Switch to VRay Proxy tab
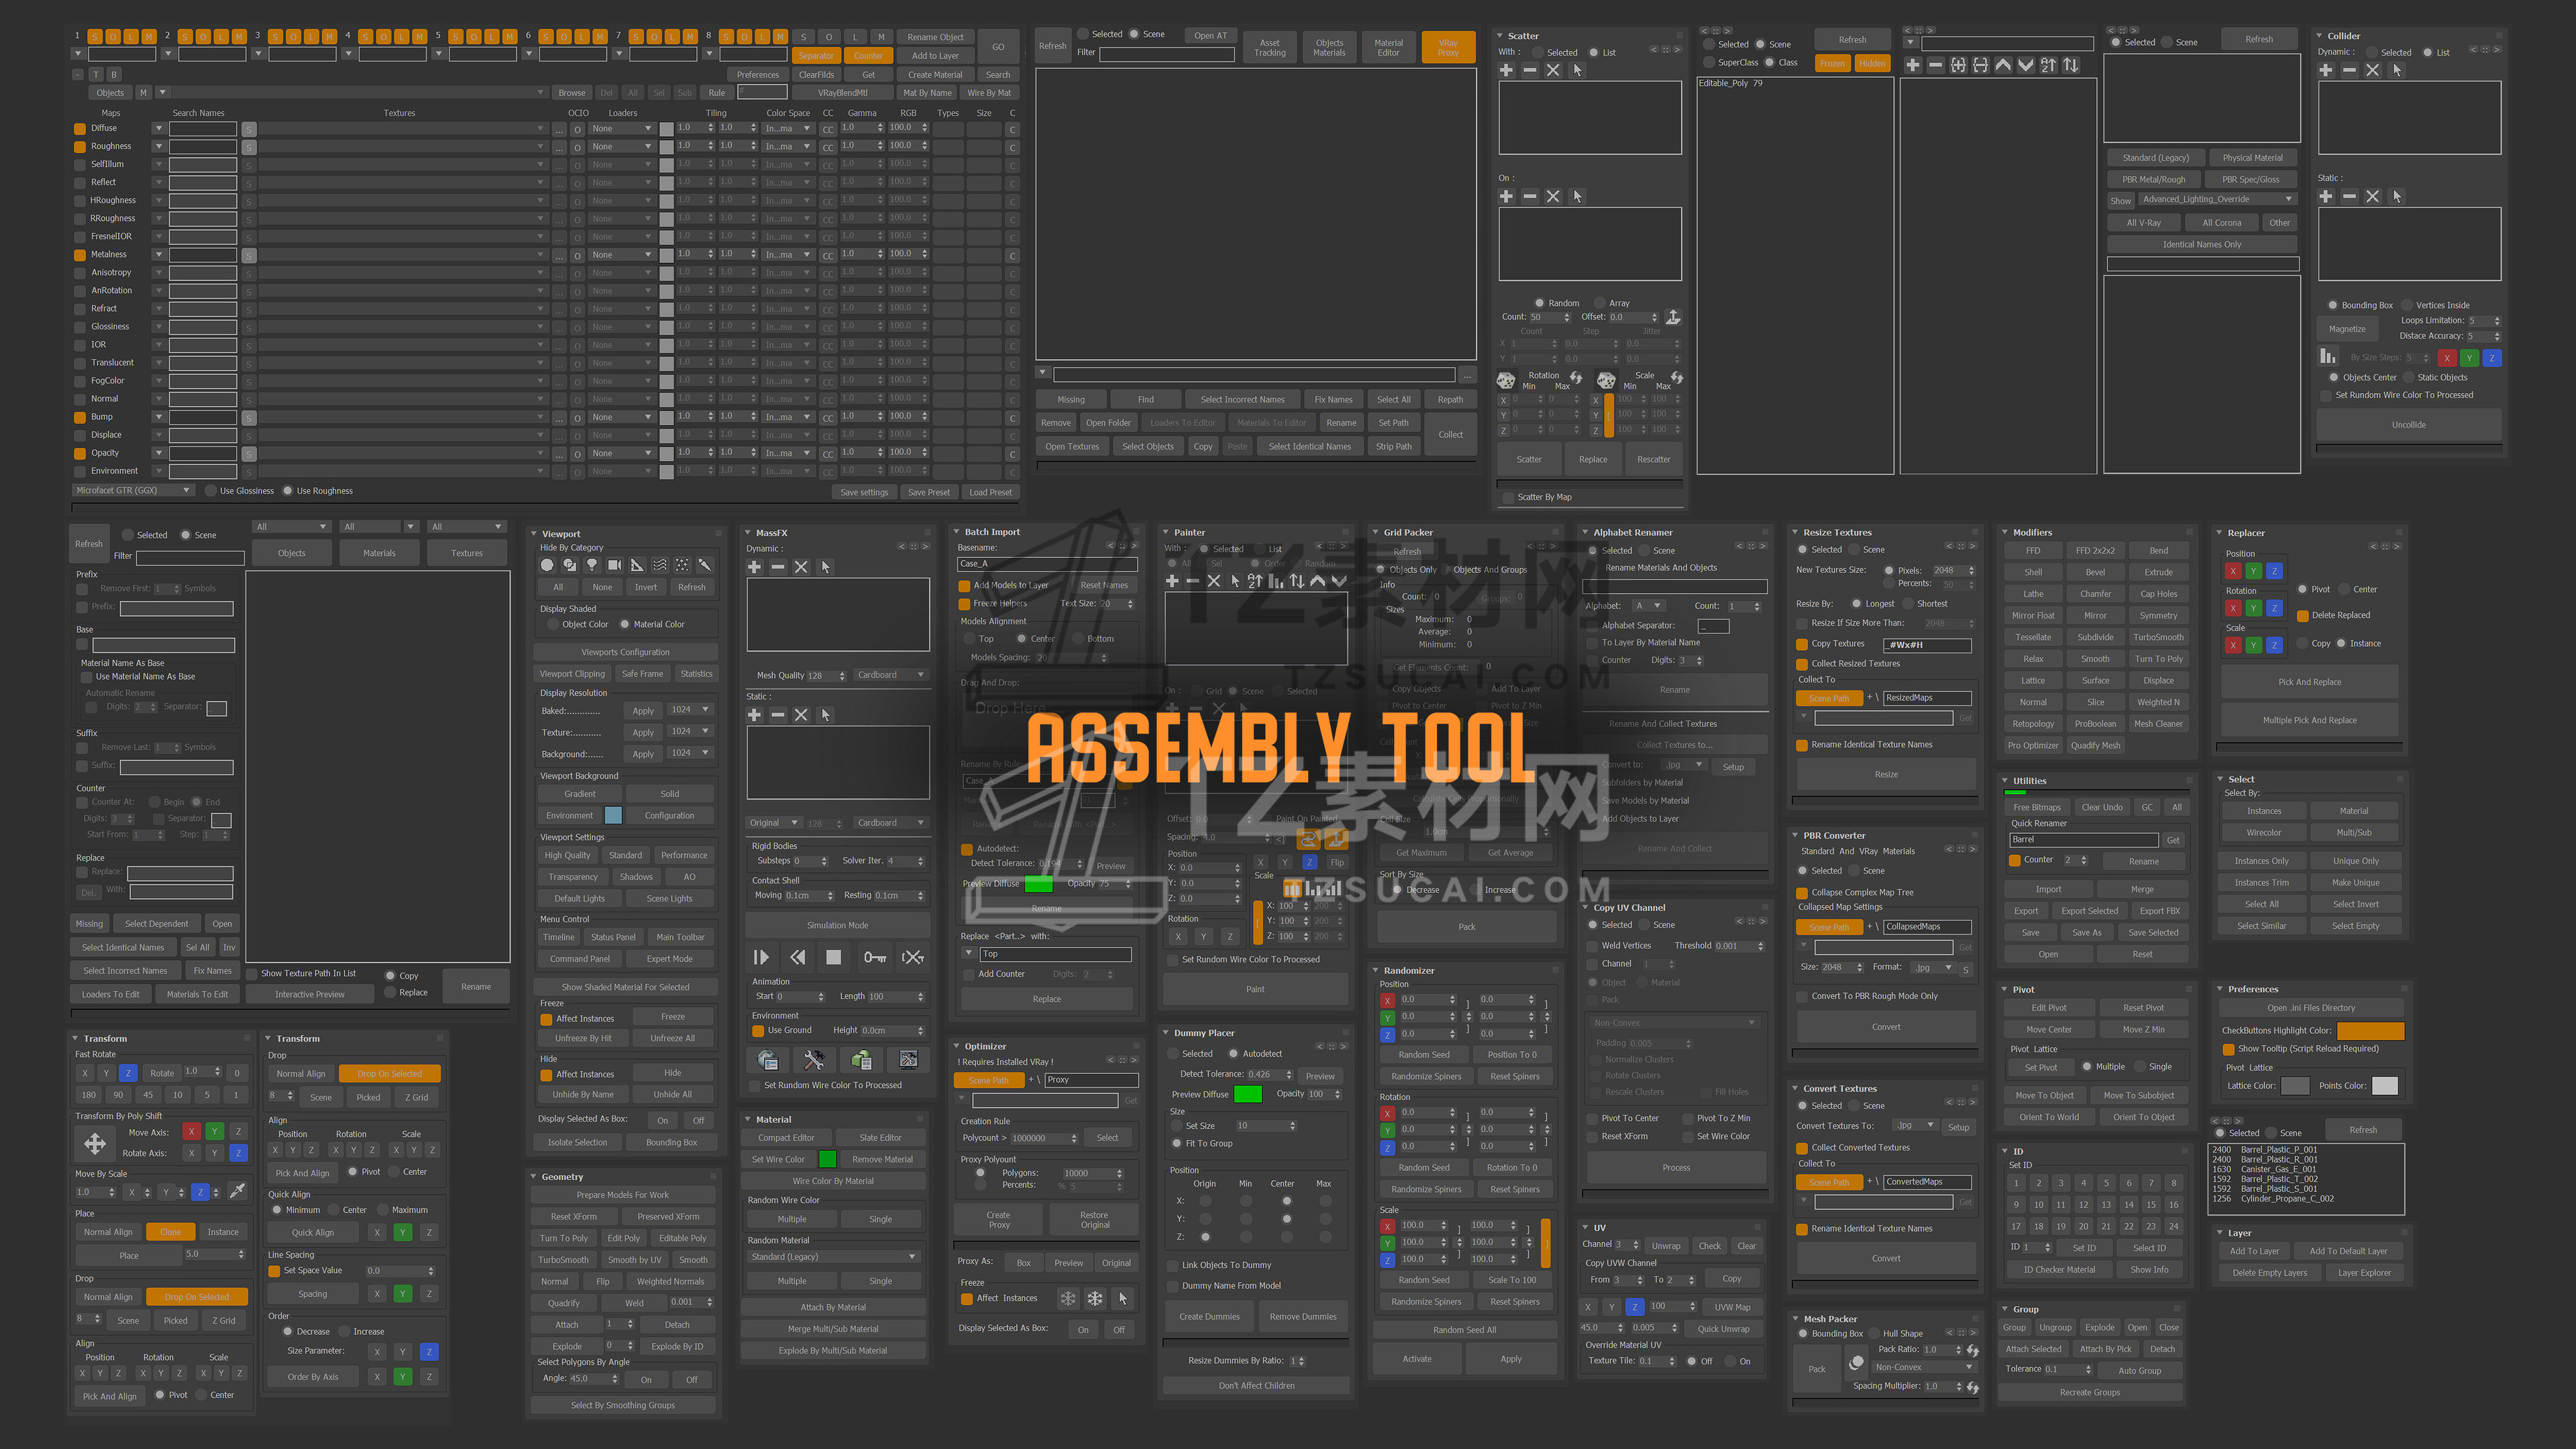 tap(1447, 47)
